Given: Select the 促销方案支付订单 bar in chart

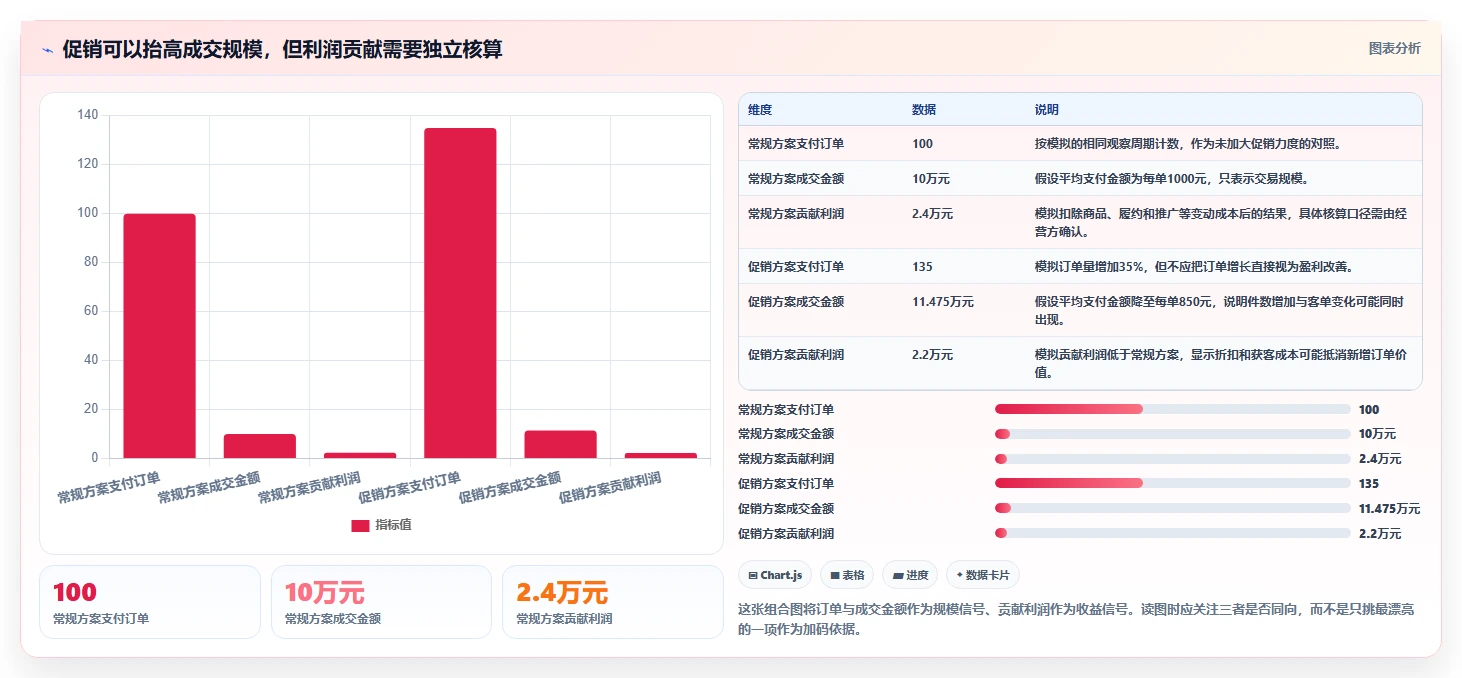Looking at the screenshot, I should pos(460,293).
